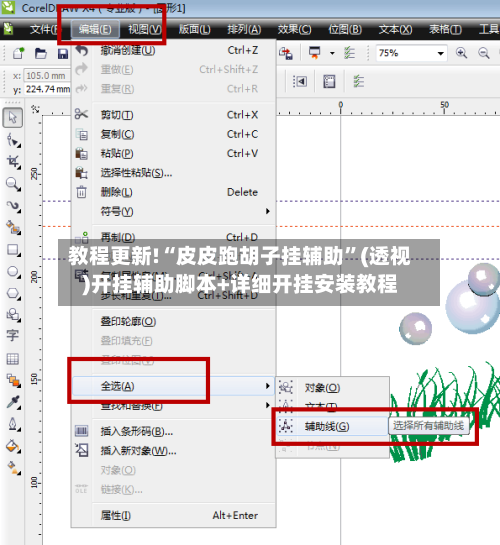500x545 pixels.
Task: Open the 编辑(E) menu
Action: coord(95,29)
